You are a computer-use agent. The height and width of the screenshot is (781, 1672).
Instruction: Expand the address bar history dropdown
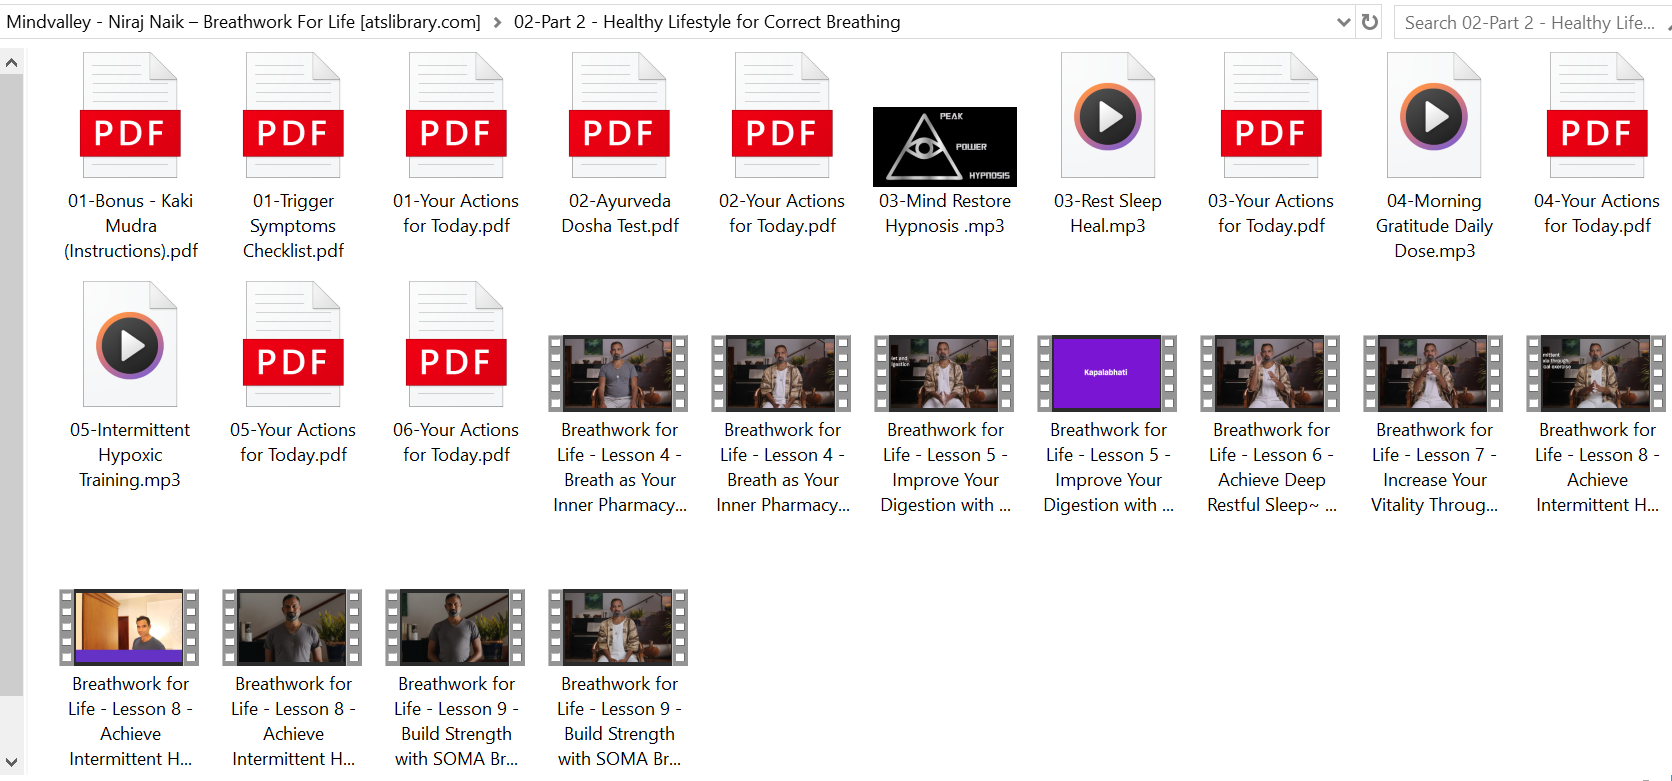(1343, 22)
